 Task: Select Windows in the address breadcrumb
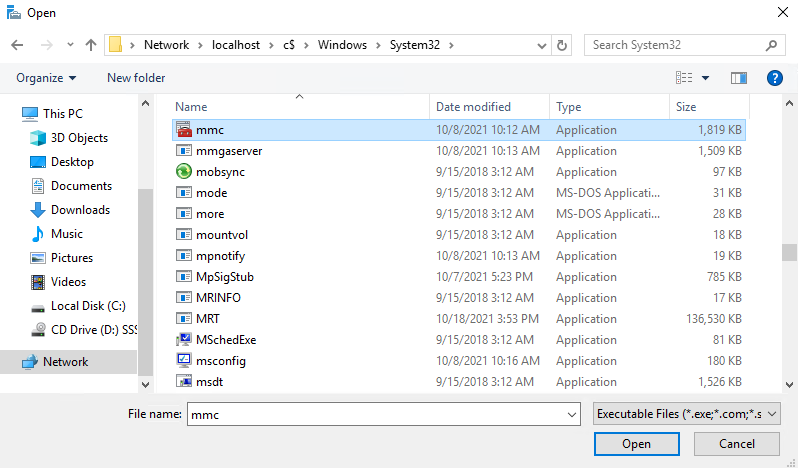(342, 45)
